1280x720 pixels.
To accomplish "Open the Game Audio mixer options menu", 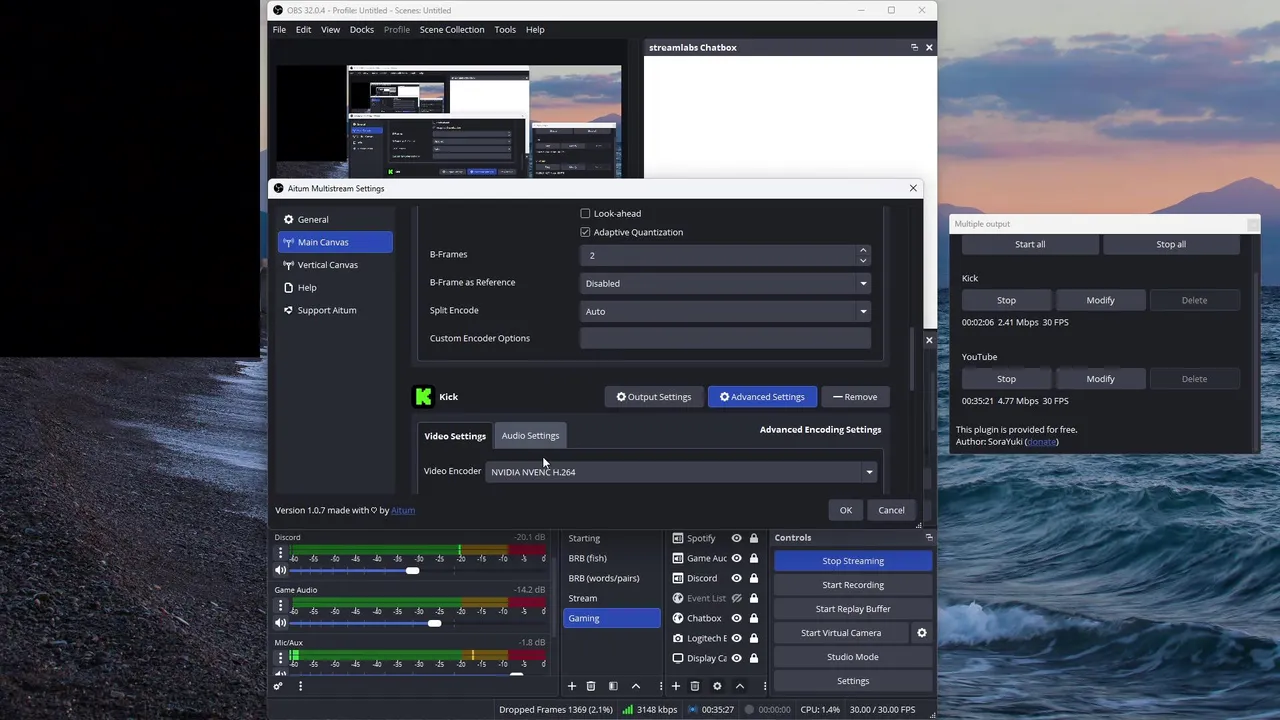I will pyautogui.click(x=280, y=606).
